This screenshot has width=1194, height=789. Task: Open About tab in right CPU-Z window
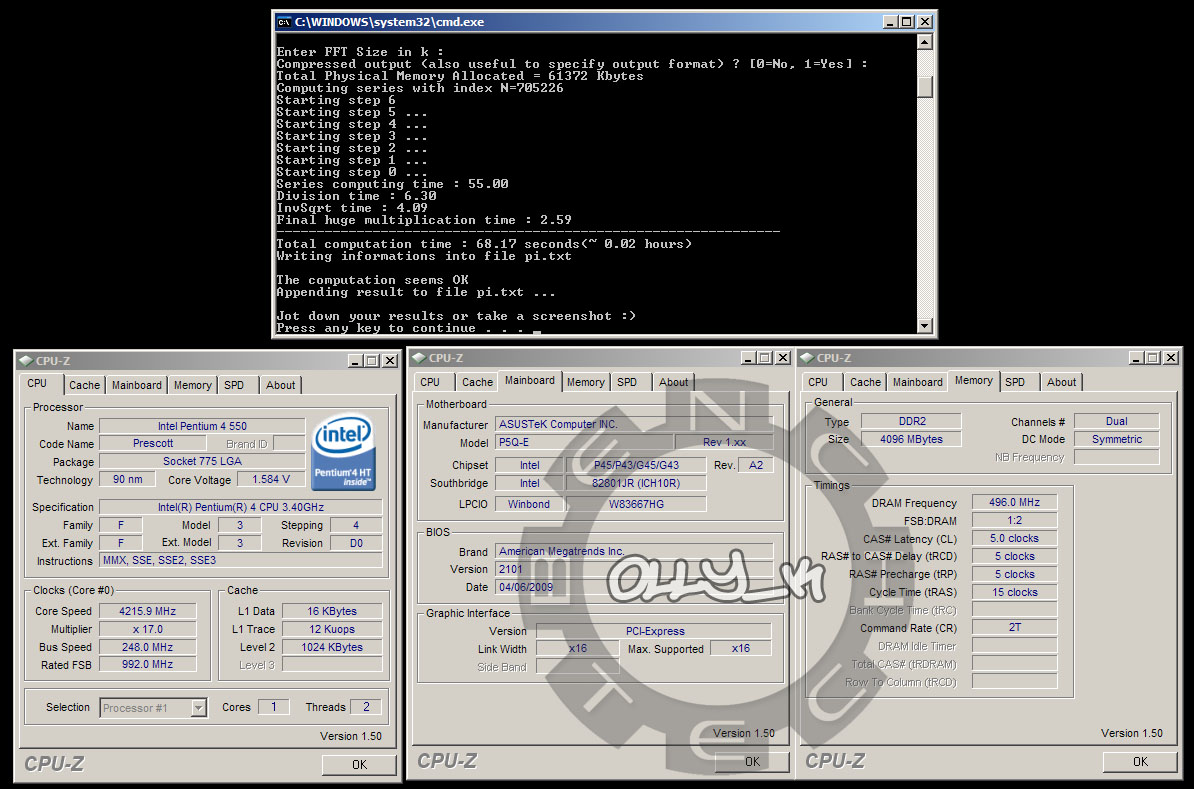click(x=1062, y=382)
